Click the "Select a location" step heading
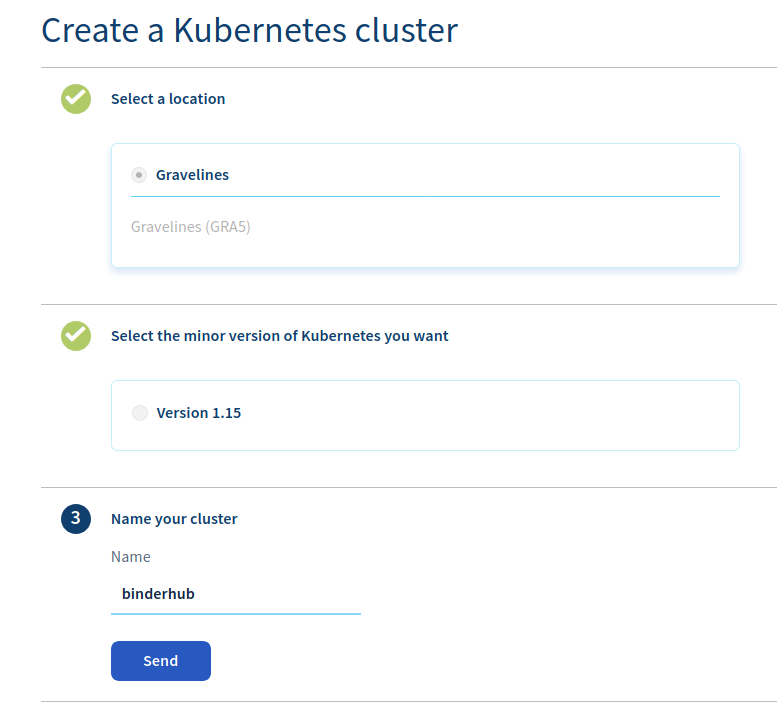Screen dimensions: 777x723 pos(168,99)
